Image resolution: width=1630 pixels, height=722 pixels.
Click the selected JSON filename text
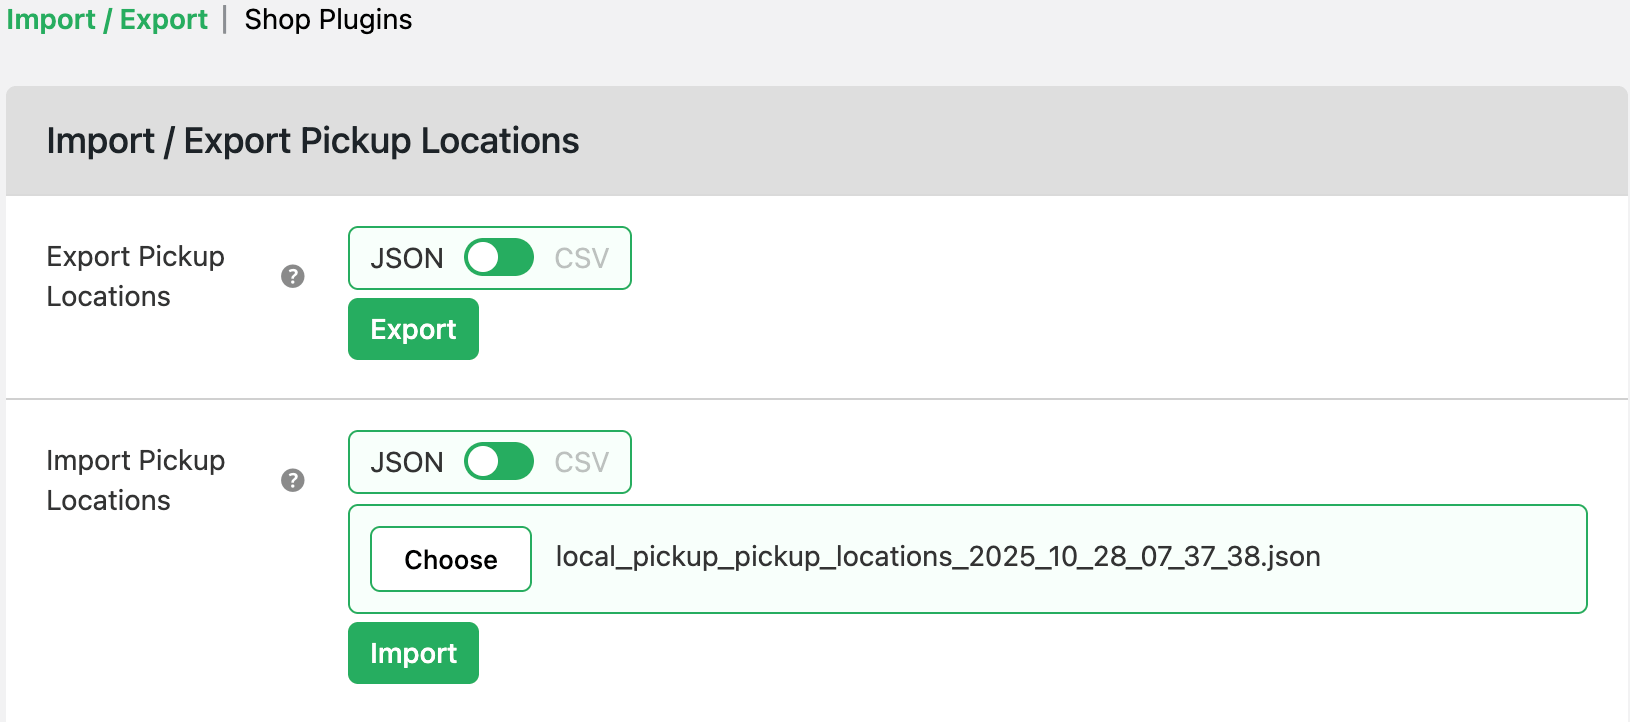coord(938,557)
